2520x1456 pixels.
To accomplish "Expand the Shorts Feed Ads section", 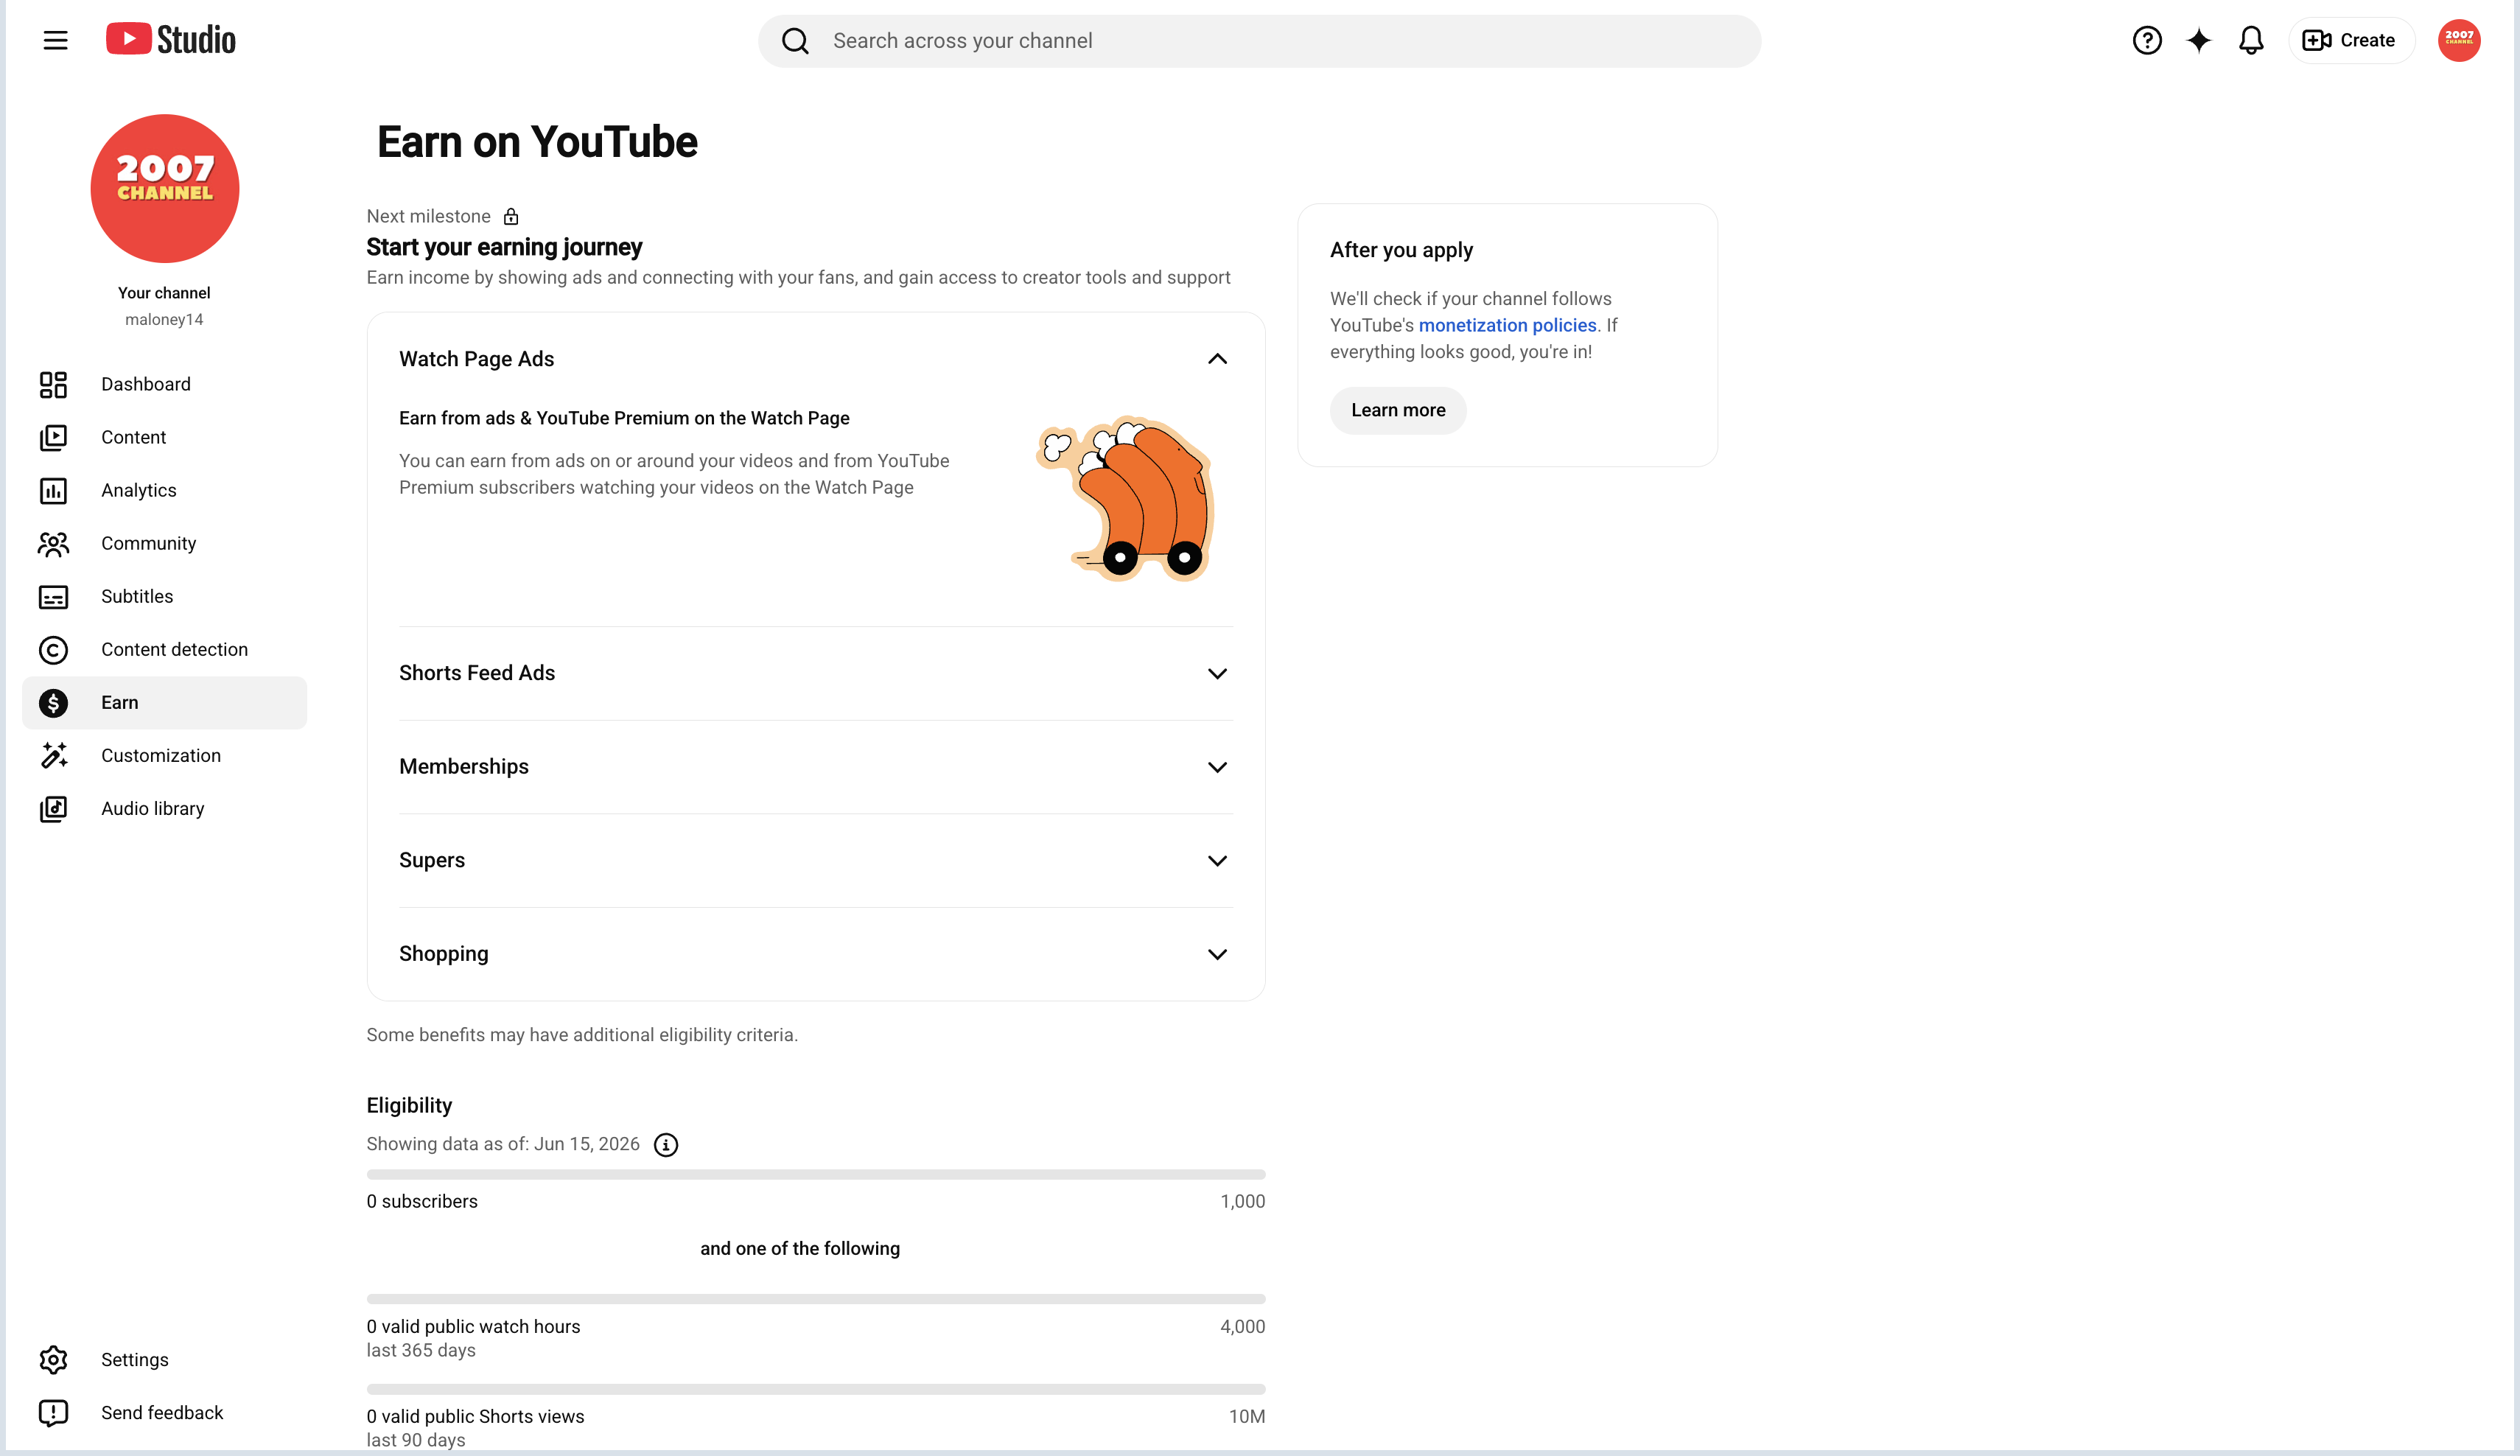I will click(x=1216, y=673).
